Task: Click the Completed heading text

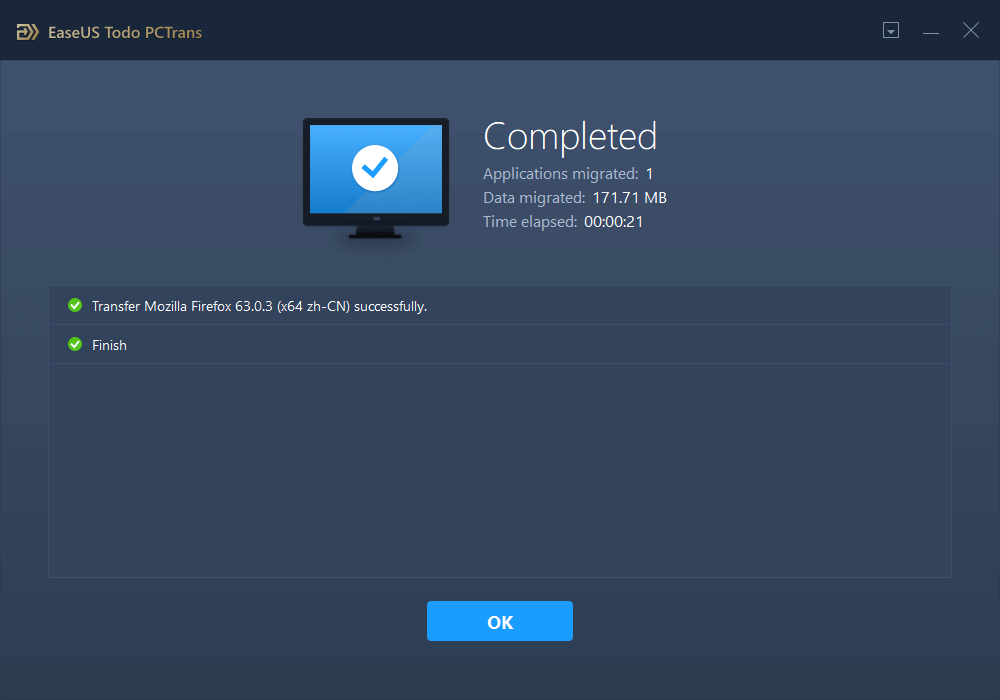Action: 570,136
